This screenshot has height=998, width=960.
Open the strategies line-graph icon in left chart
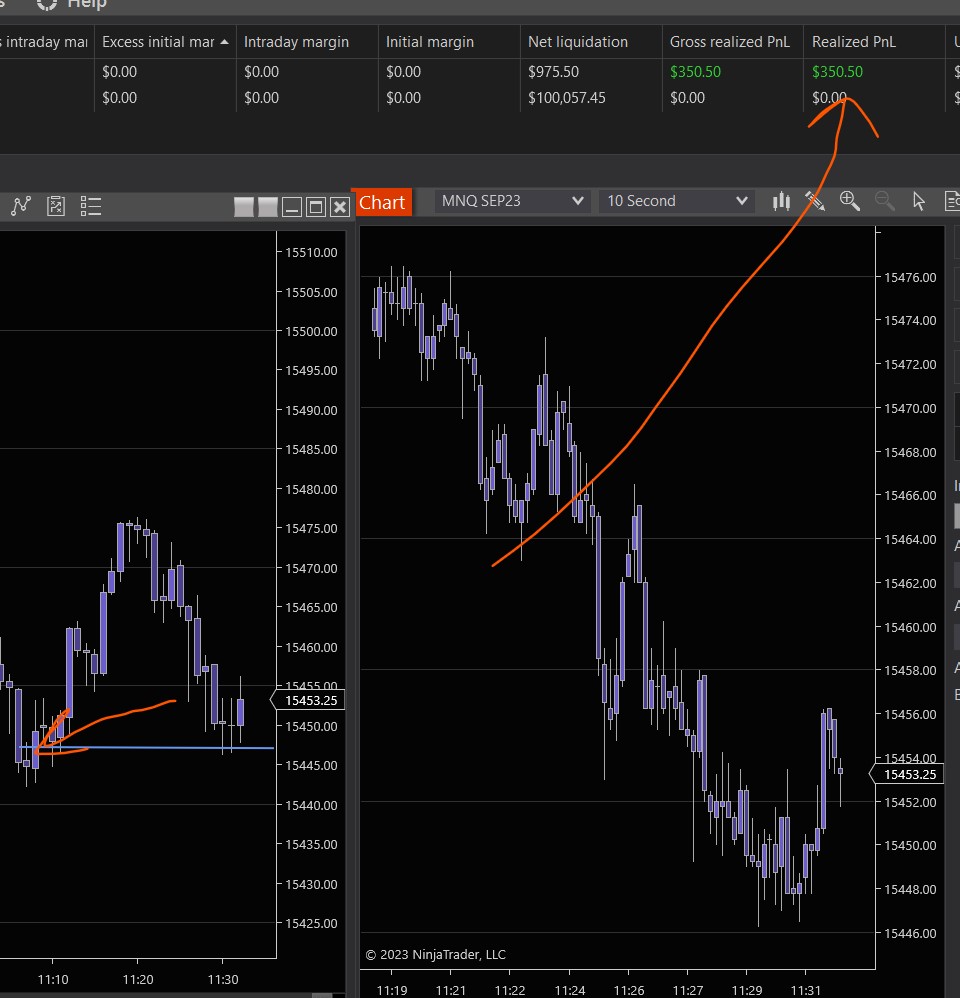click(x=21, y=206)
